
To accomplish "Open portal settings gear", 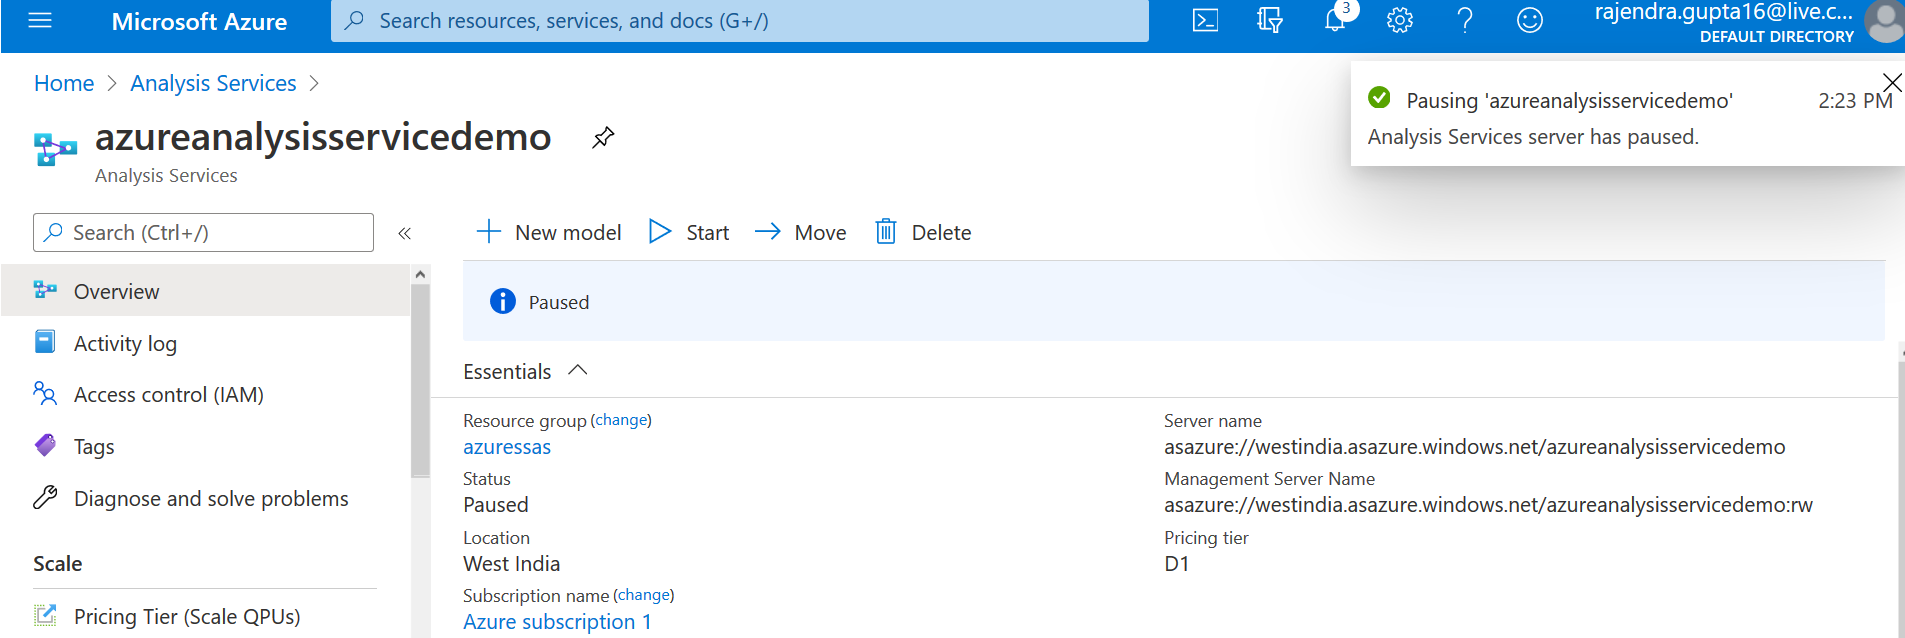I will pyautogui.click(x=1400, y=21).
